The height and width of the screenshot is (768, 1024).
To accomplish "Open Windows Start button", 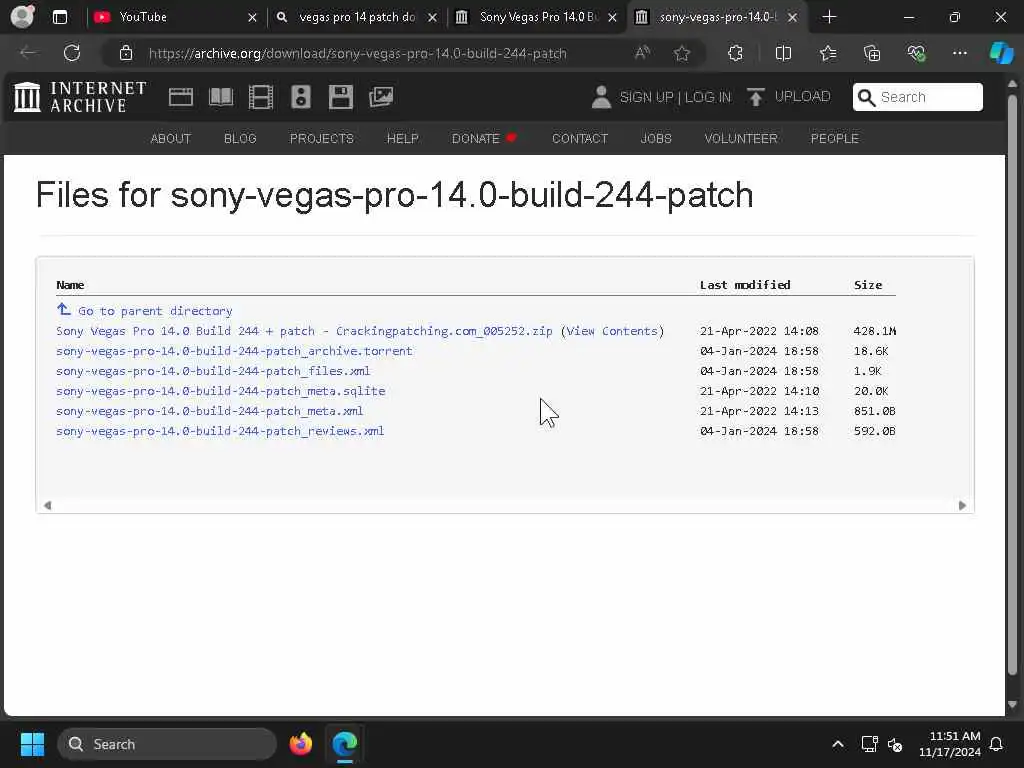I will [32, 744].
